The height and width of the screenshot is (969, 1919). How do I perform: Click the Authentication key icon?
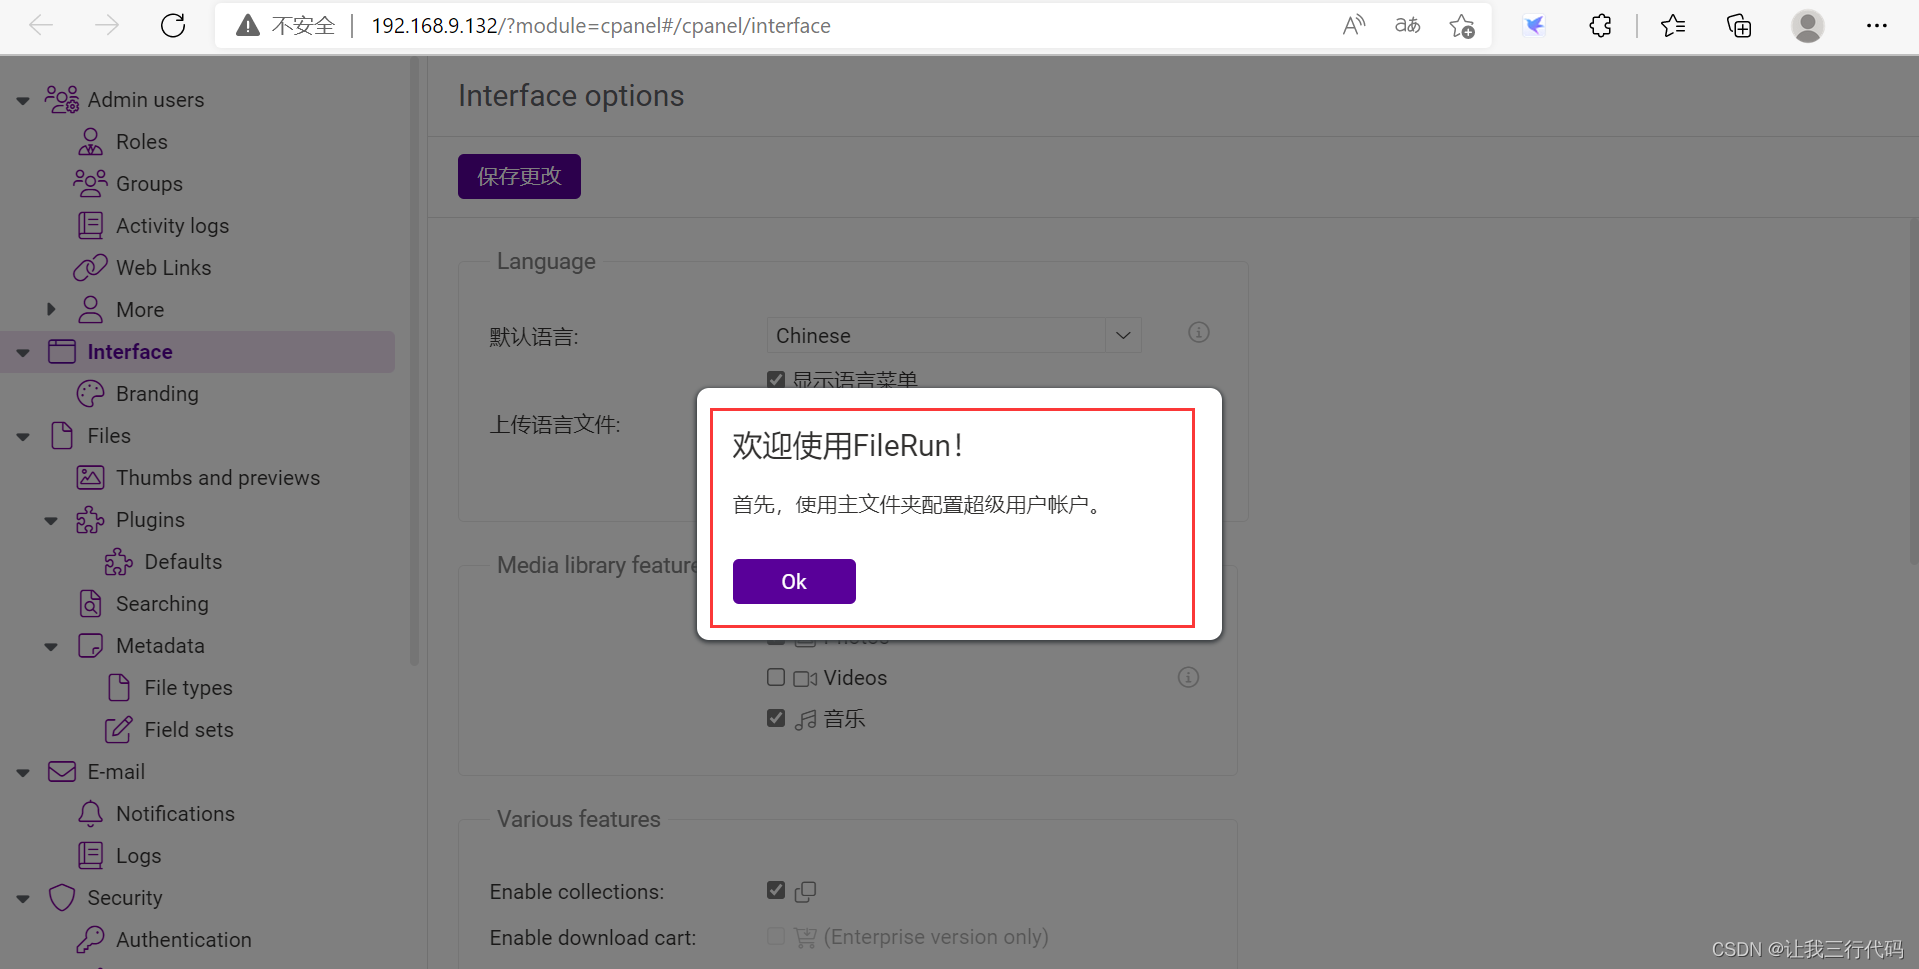[x=90, y=939]
